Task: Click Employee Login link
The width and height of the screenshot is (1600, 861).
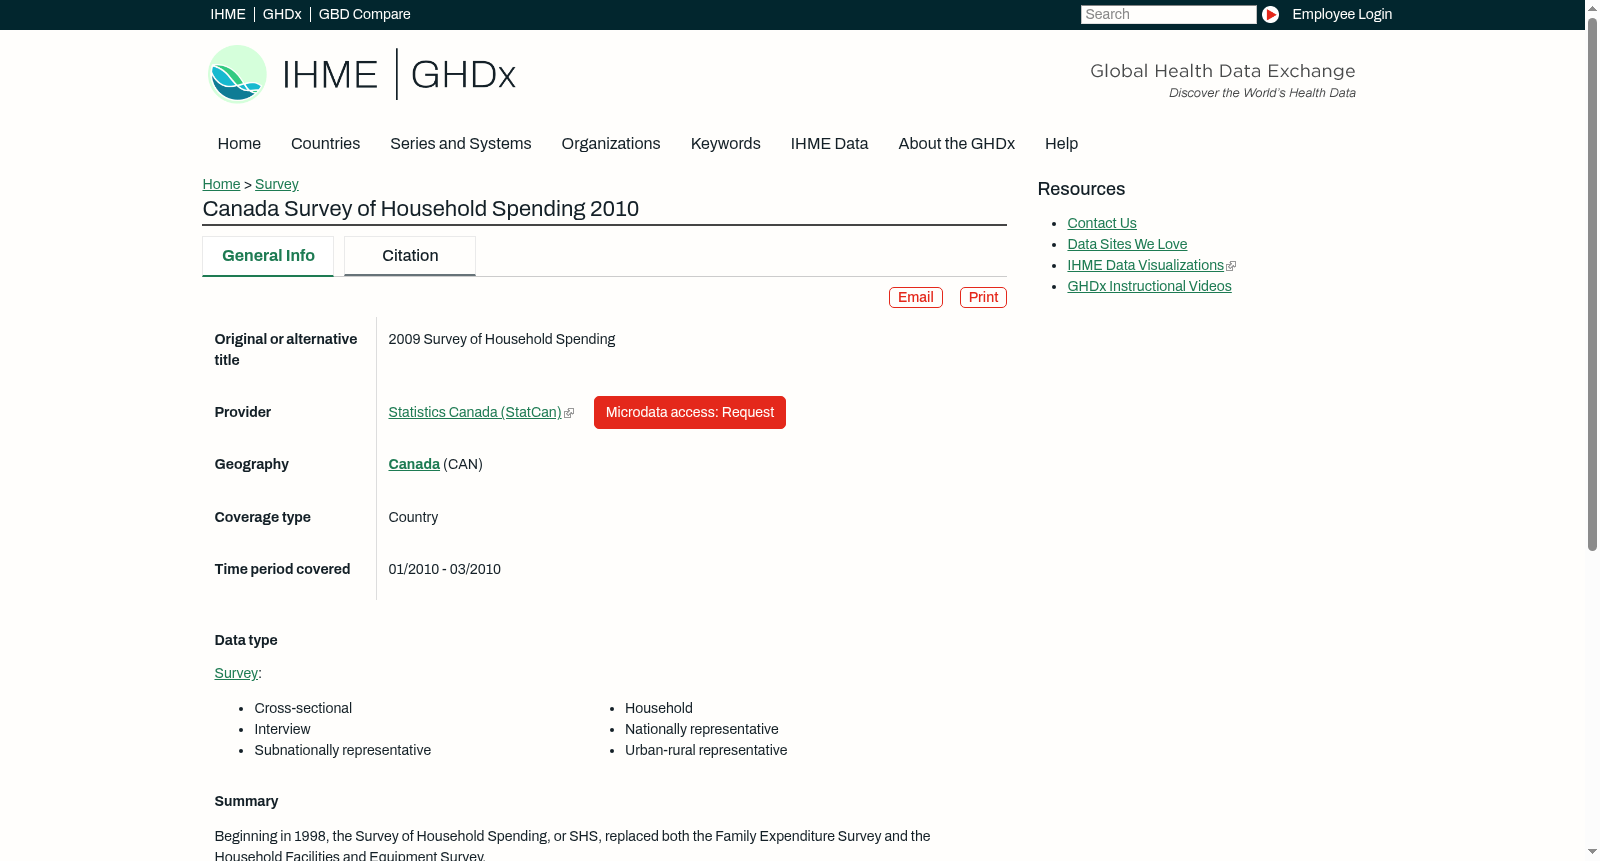Action: coord(1342,15)
